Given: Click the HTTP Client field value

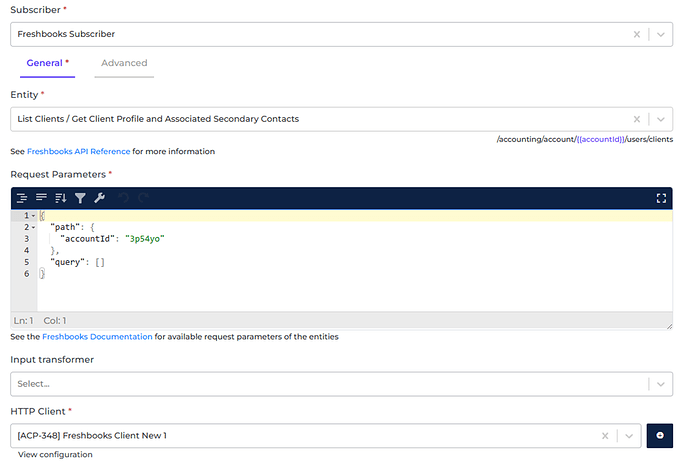Looking at the screenshot, I should 326,436.
